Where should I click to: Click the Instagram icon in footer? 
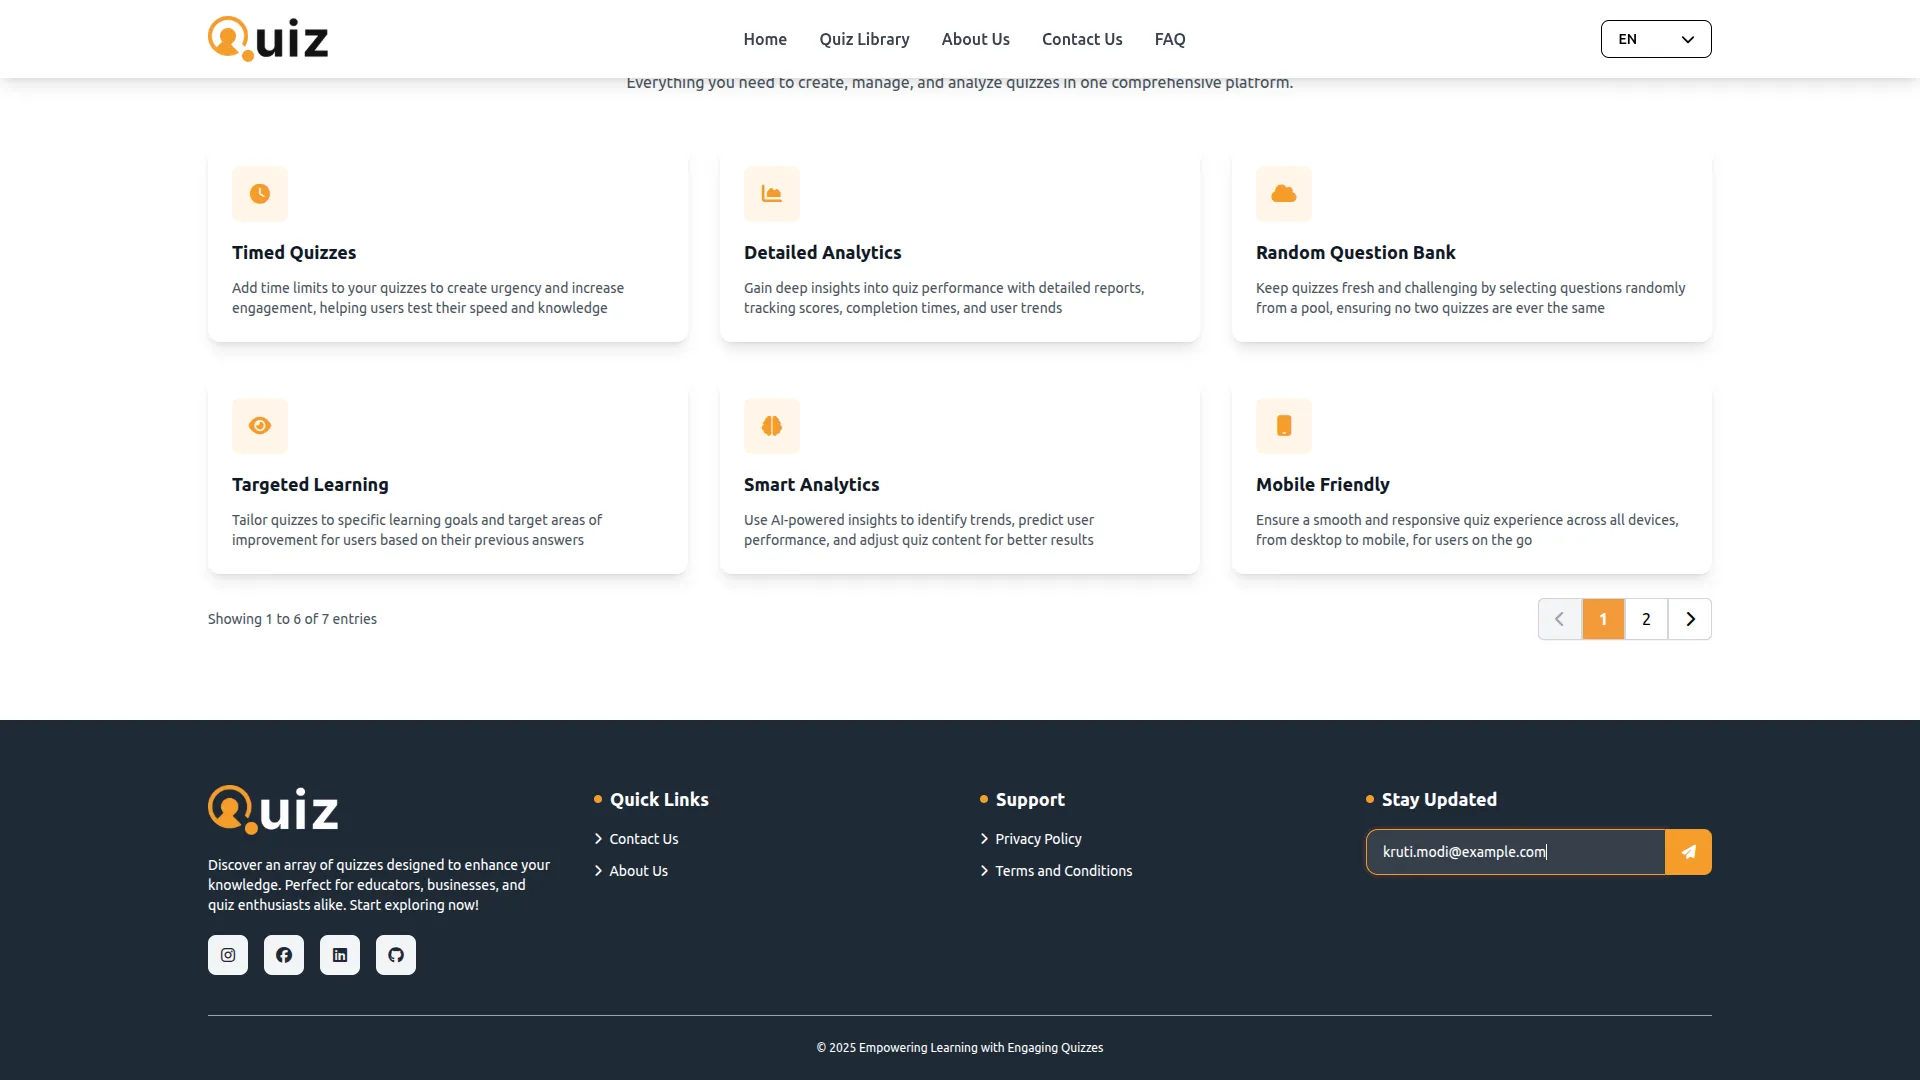(228, 955)
